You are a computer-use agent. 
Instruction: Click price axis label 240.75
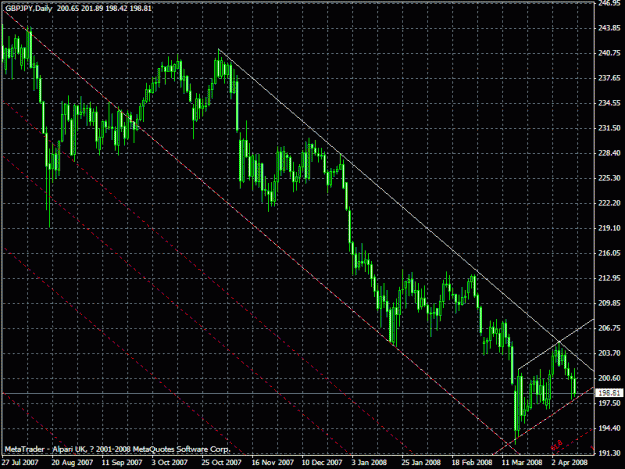coord(609,53)
